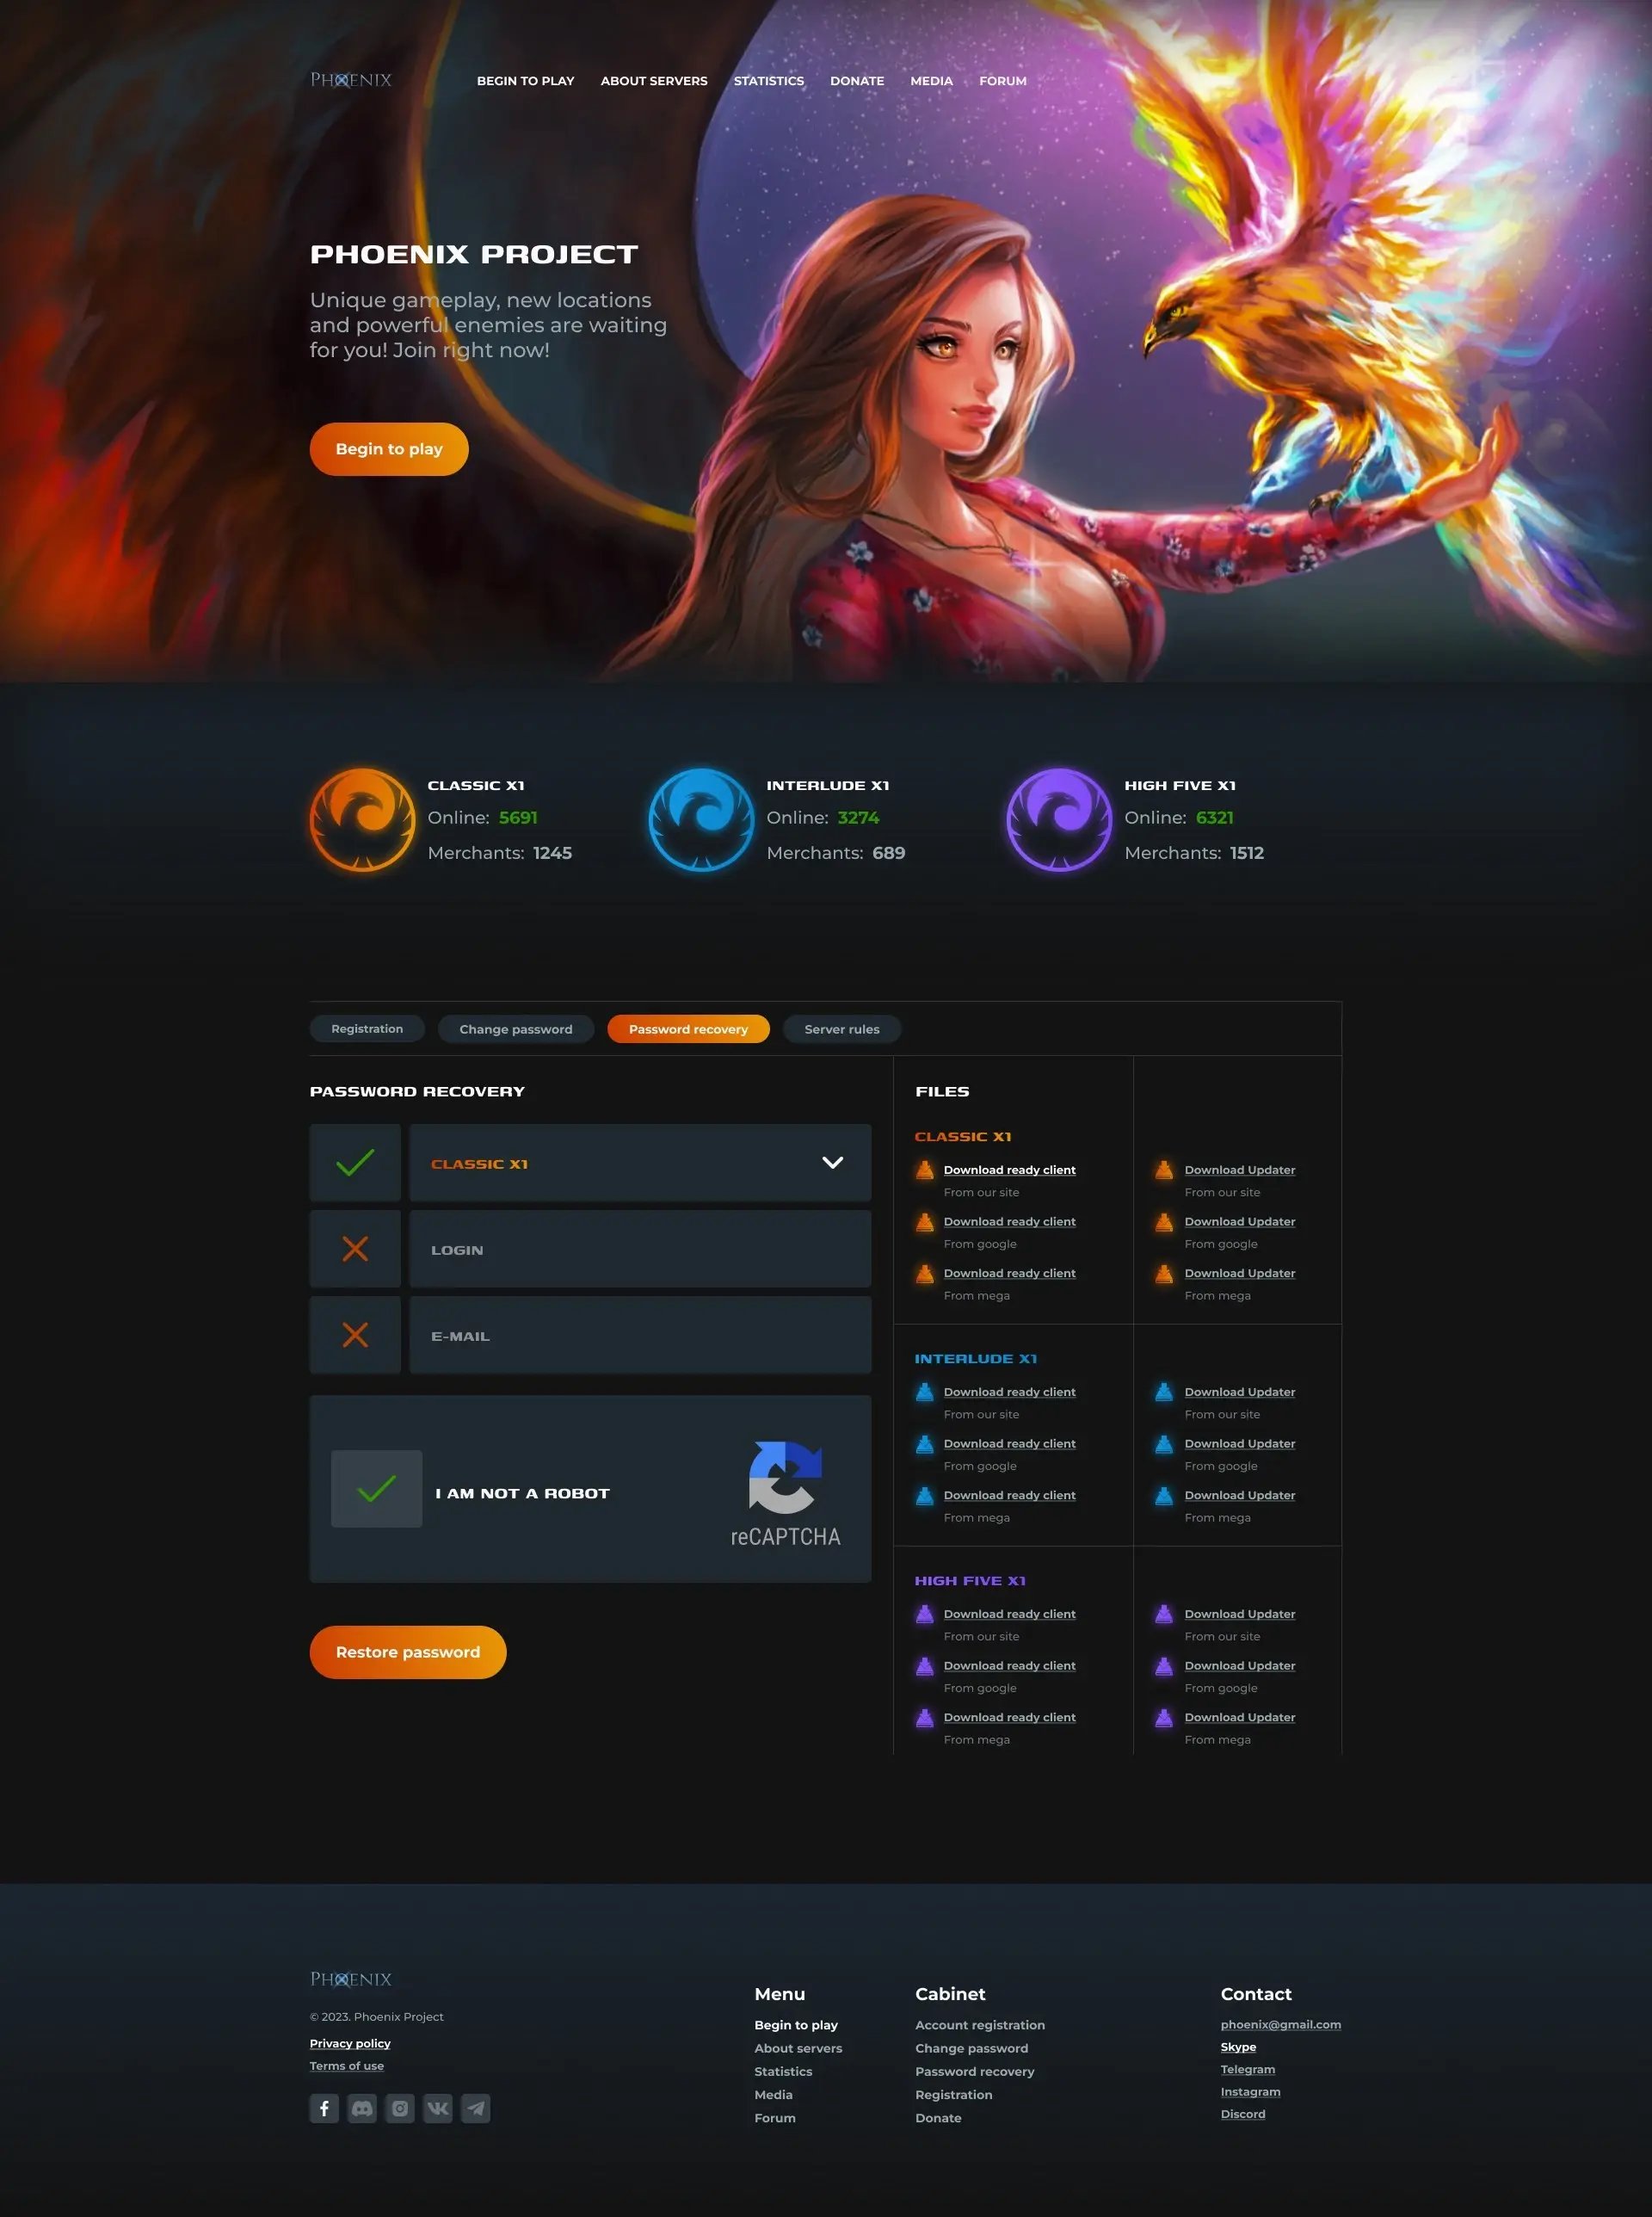
Task: Click the VK social media icon
Action: click(437, 2108)
